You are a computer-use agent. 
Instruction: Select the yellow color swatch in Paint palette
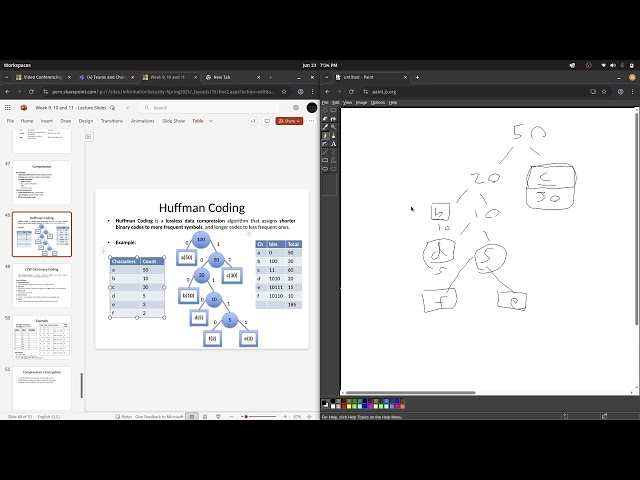click(349, 406)
